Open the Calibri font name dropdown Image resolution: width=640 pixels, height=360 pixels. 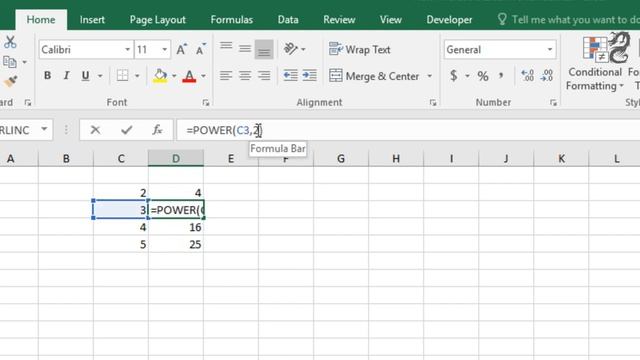[x=127, y=50]
